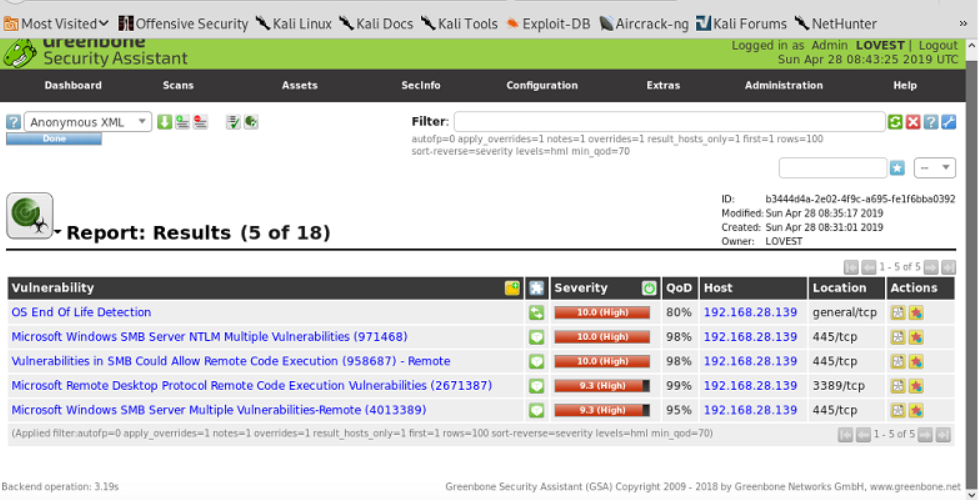Open the Offensive Security bookmark
The height and width of the screenshot is (500, 979).
(x=183, y=24)
